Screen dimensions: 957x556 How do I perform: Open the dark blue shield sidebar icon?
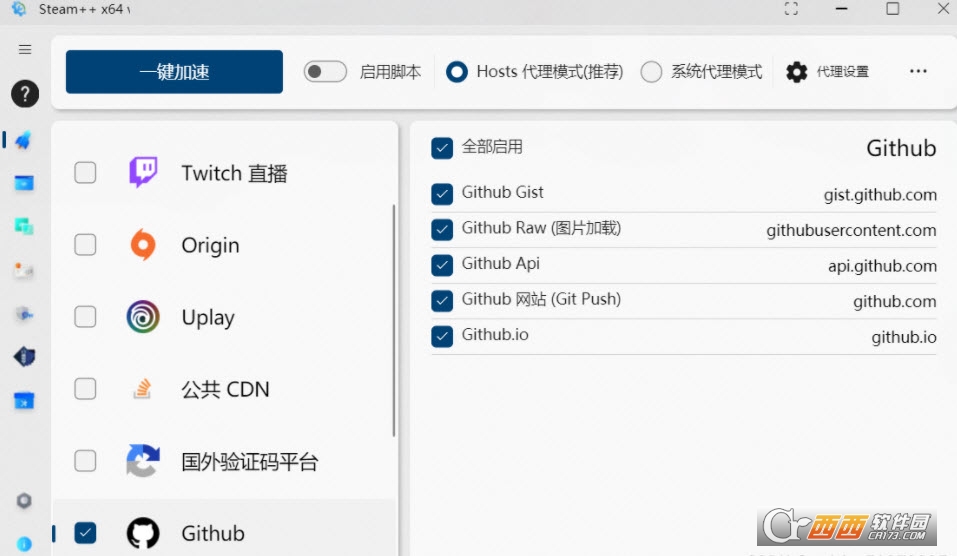(24, 357)
